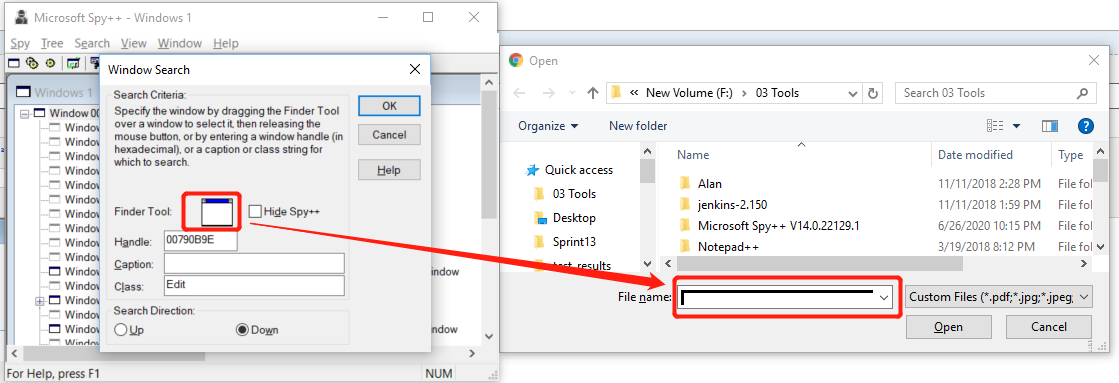Click the Processes toolbar icon in Spy++
Screen dimensions: 1119x383
coord(32,63)
